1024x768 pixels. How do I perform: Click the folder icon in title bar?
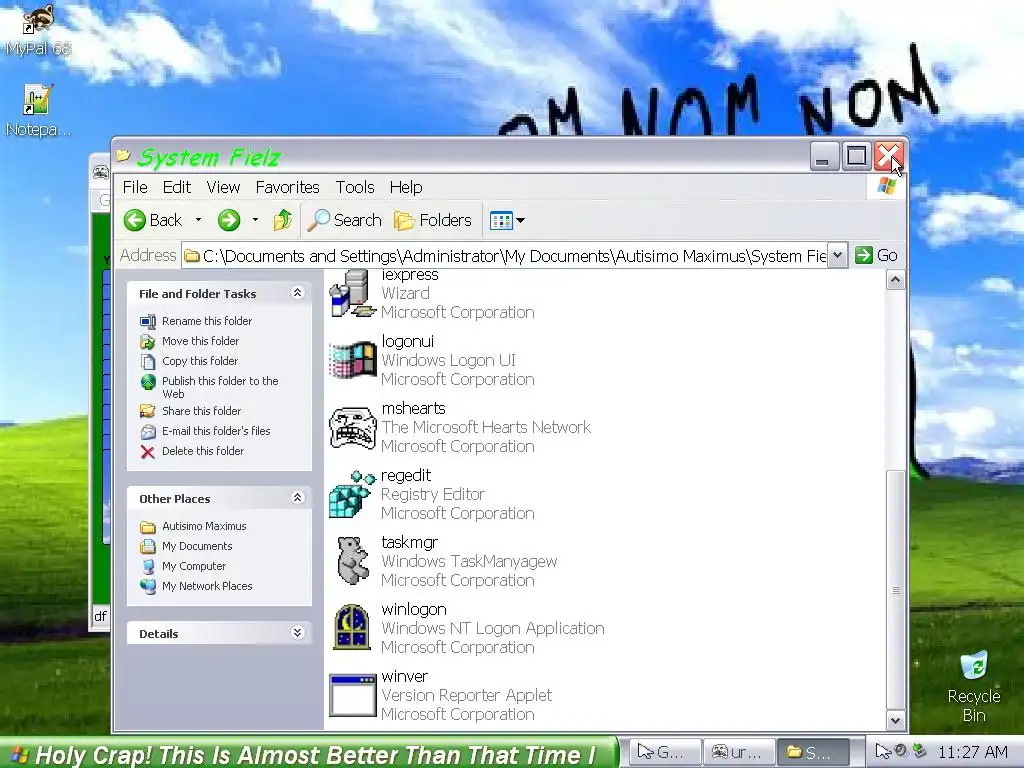[123, 155]
